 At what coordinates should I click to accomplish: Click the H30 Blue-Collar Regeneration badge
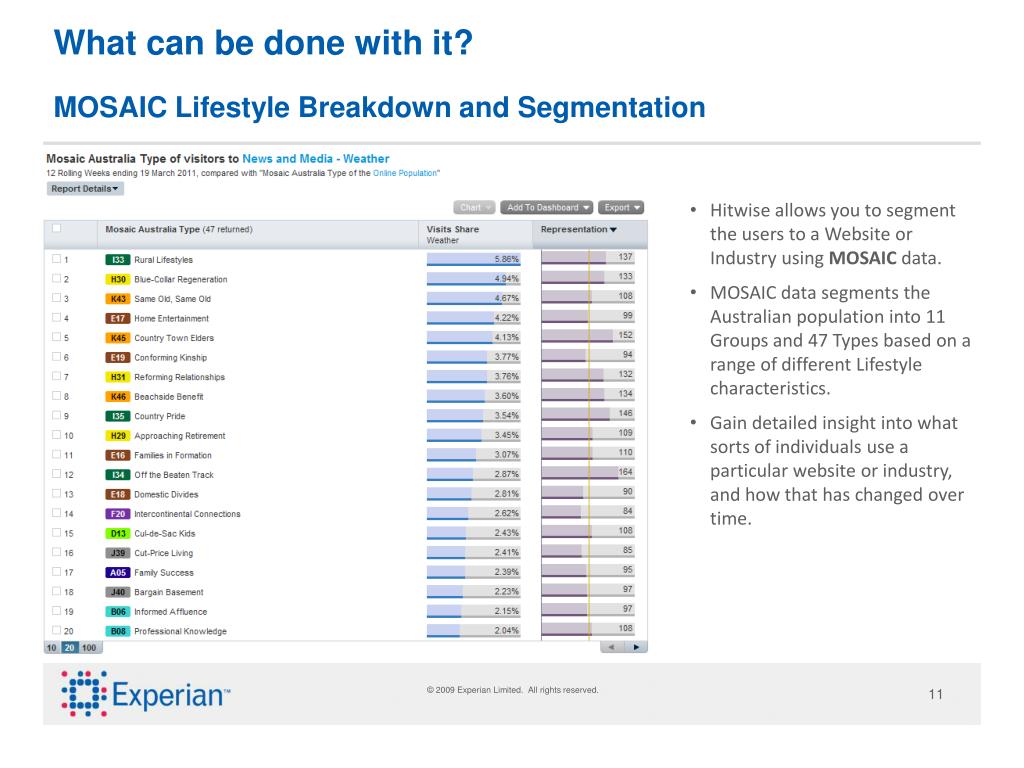pyautogui.click(x=118, y=280)
